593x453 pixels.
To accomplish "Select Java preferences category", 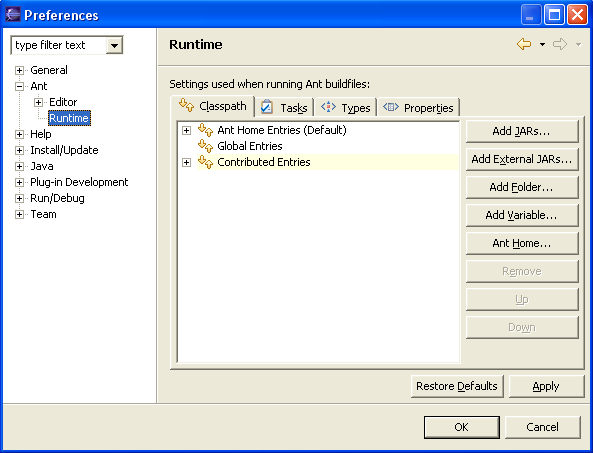I will tap(42, 166).
